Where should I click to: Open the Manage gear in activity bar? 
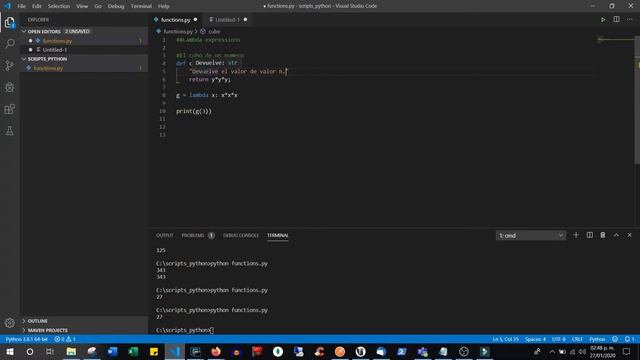(9, 323)
